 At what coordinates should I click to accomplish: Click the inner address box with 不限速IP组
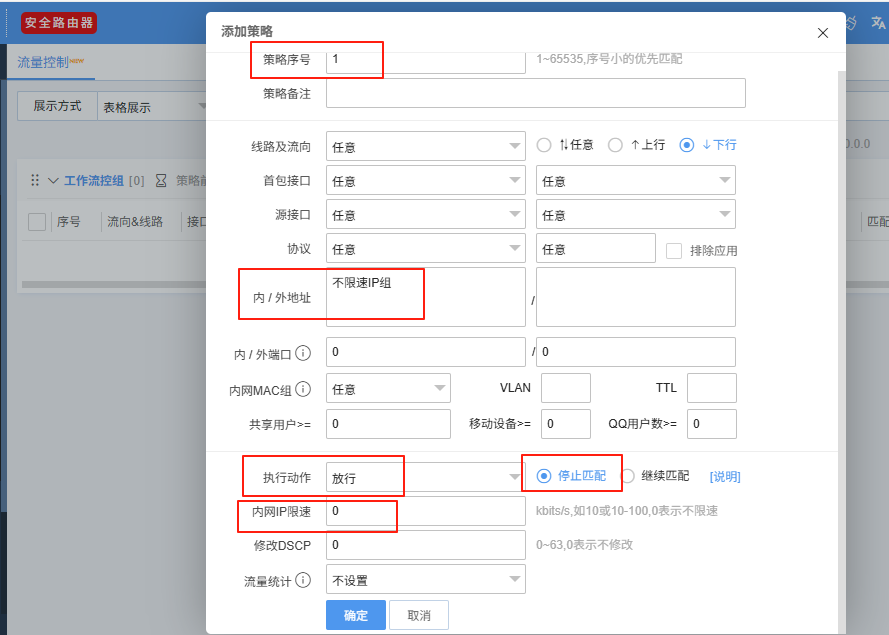[x=426, y=297]
